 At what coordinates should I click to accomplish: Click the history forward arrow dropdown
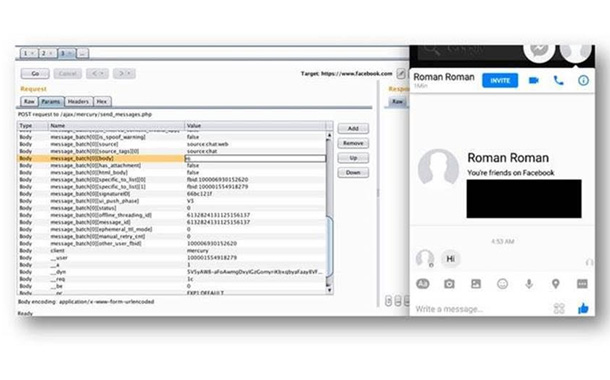[x=124, y=74]
